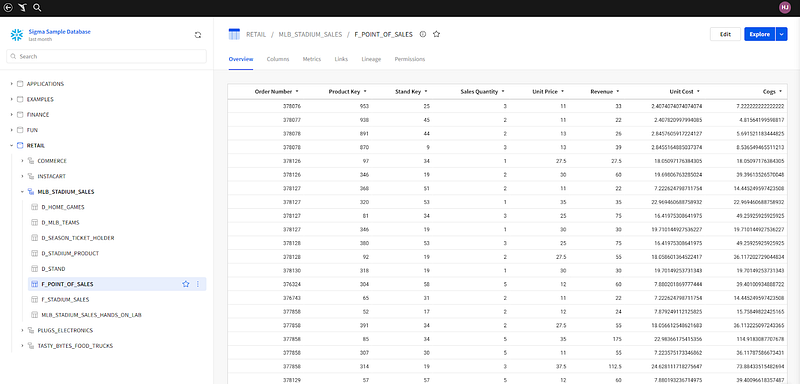
Task: Click the table icon beside RETAIL breadcrumb
Action: coord(234,34)
